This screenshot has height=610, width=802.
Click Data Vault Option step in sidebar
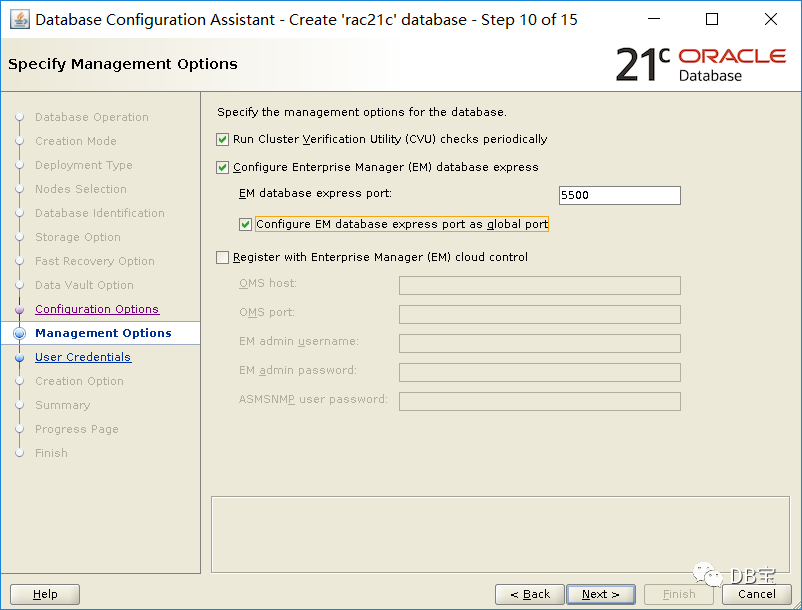(x=84, y=285)
